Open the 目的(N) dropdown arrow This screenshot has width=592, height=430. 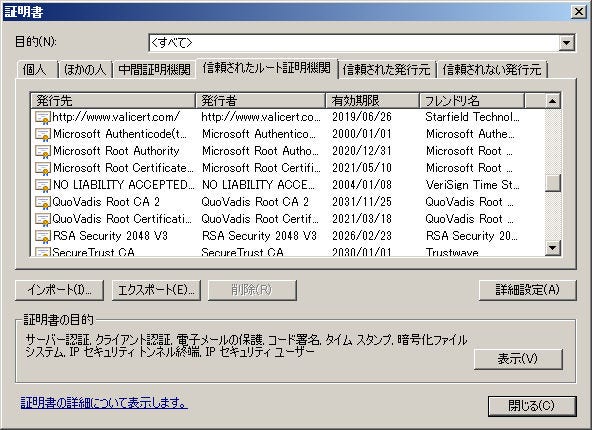point(566,43)
